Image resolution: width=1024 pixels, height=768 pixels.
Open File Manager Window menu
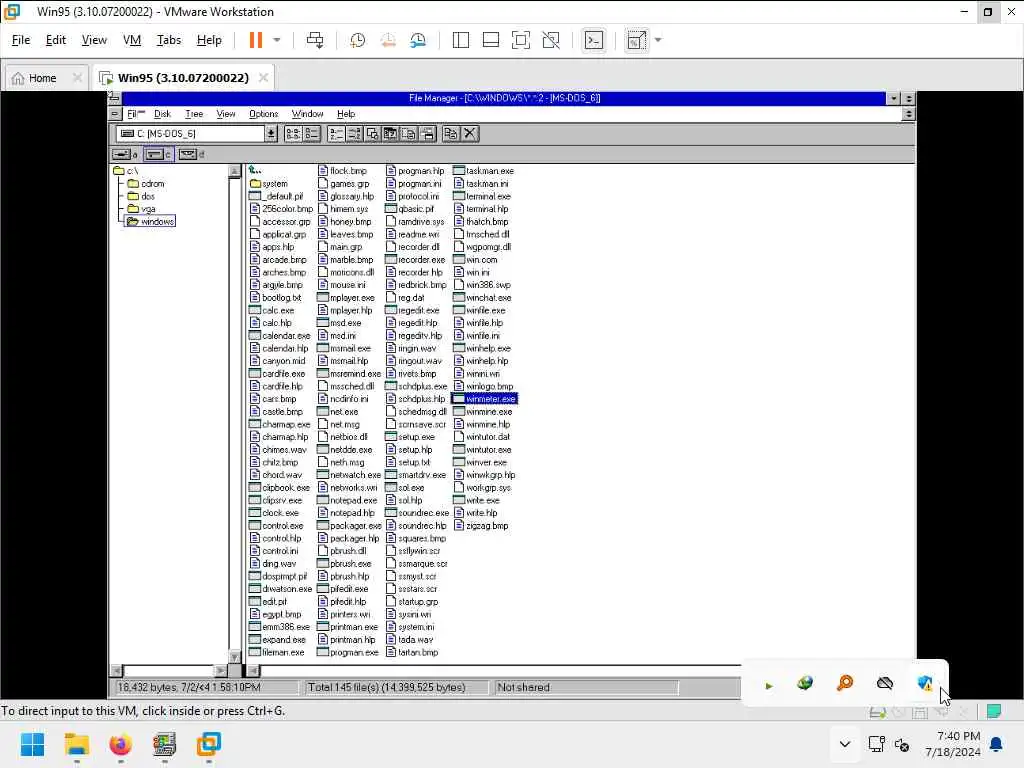coord(307,114)
